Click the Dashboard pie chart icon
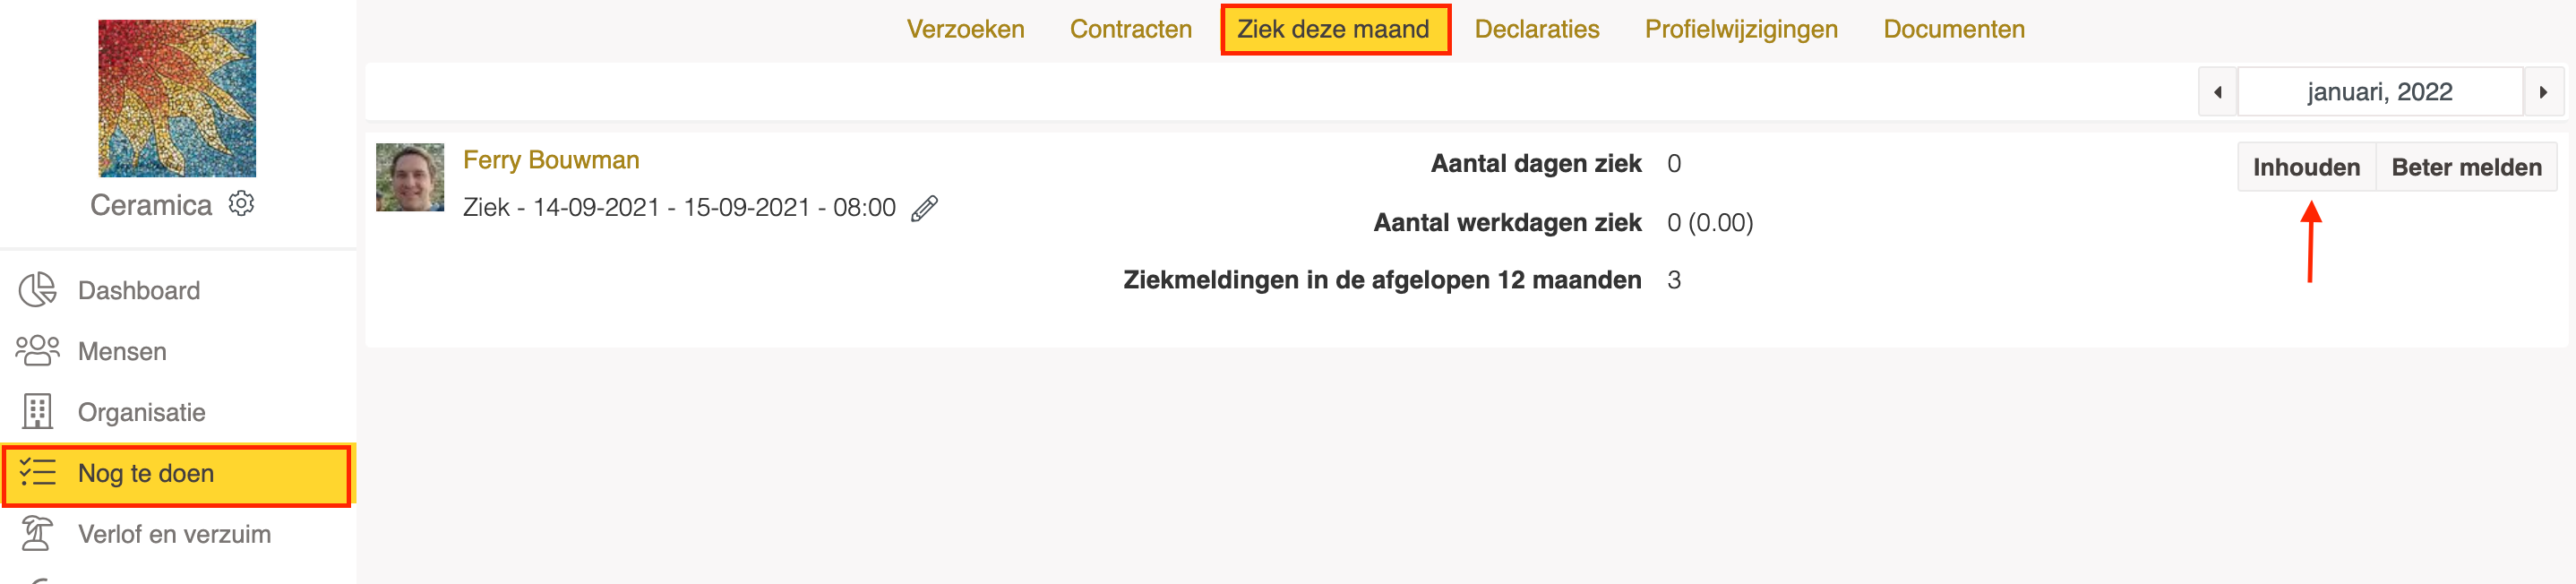The height and width of the screenshot is (584, 2576). 38,290
